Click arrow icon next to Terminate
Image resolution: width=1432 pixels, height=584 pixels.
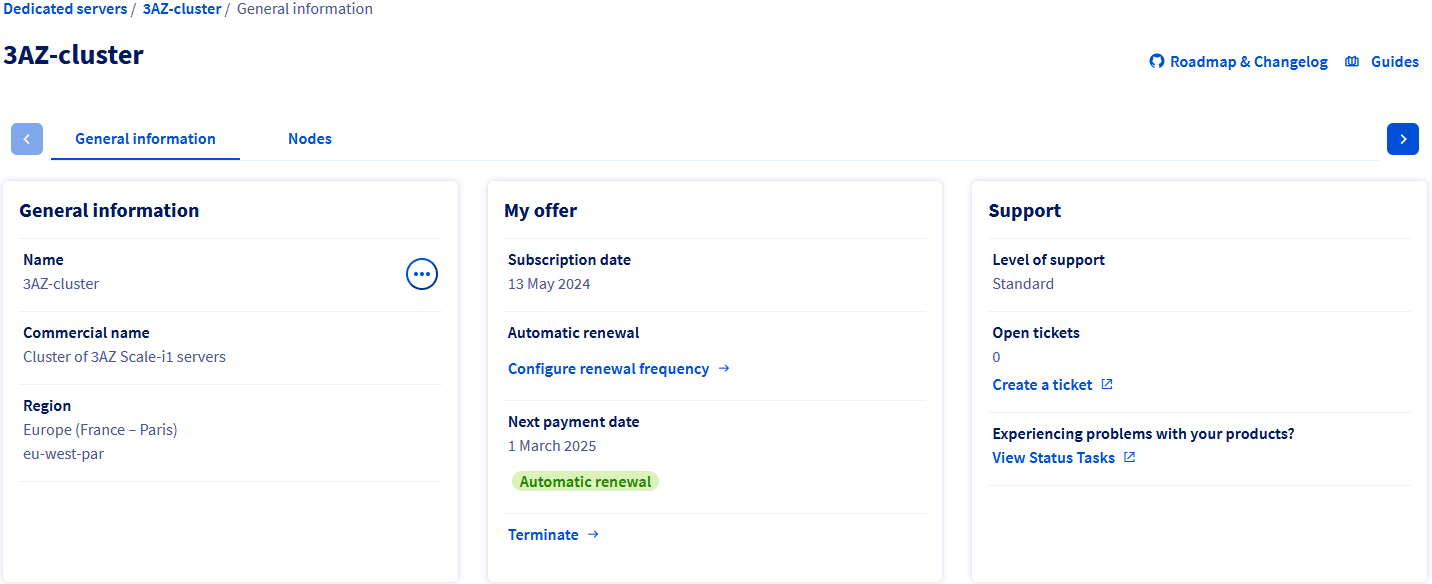[x=593, y=534]
